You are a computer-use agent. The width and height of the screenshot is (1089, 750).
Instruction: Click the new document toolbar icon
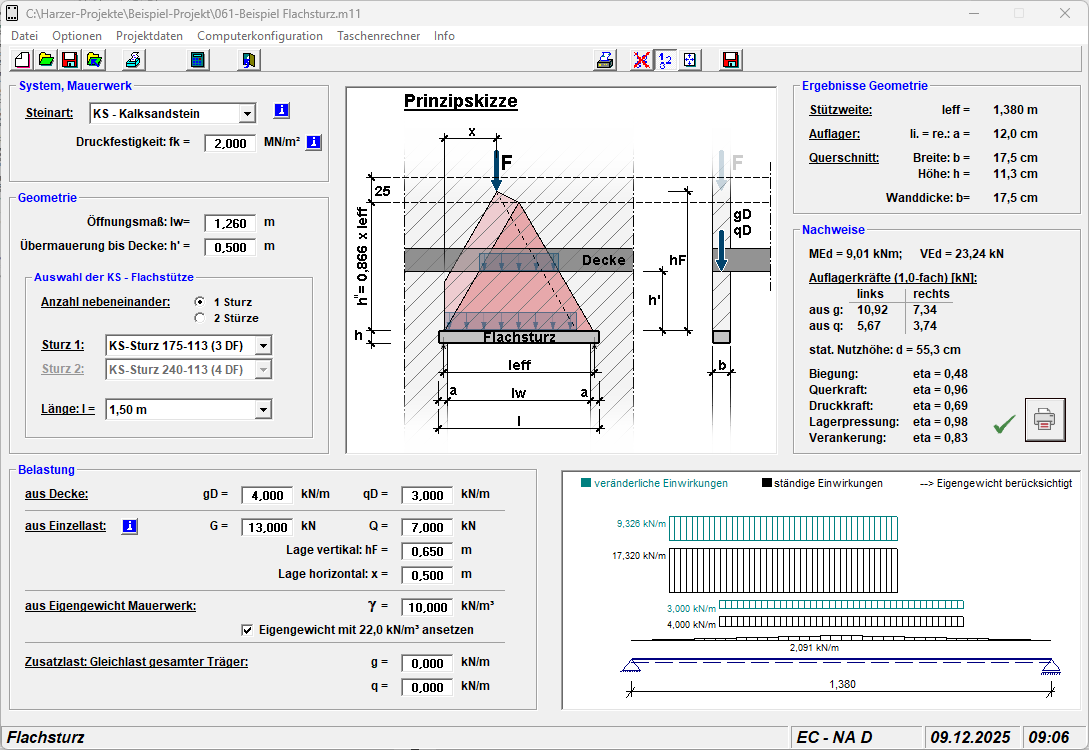coord(23,60)
